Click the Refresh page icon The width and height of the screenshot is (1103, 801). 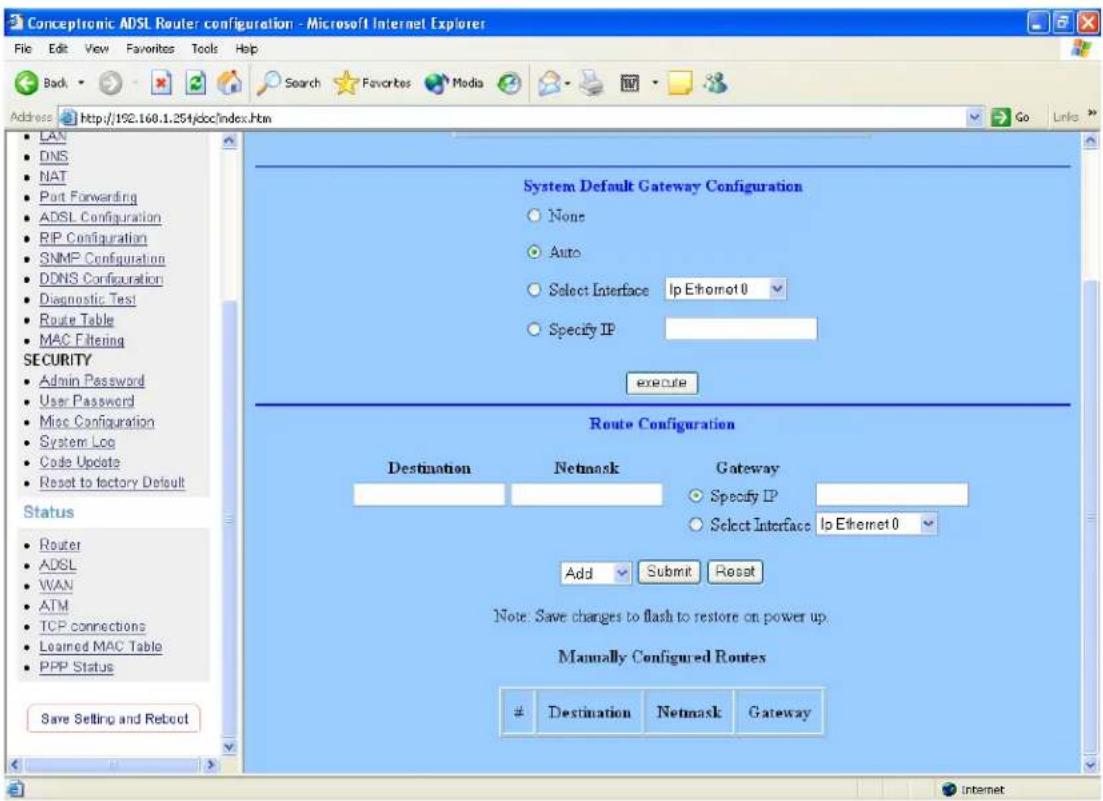click(x=196, y=84)
